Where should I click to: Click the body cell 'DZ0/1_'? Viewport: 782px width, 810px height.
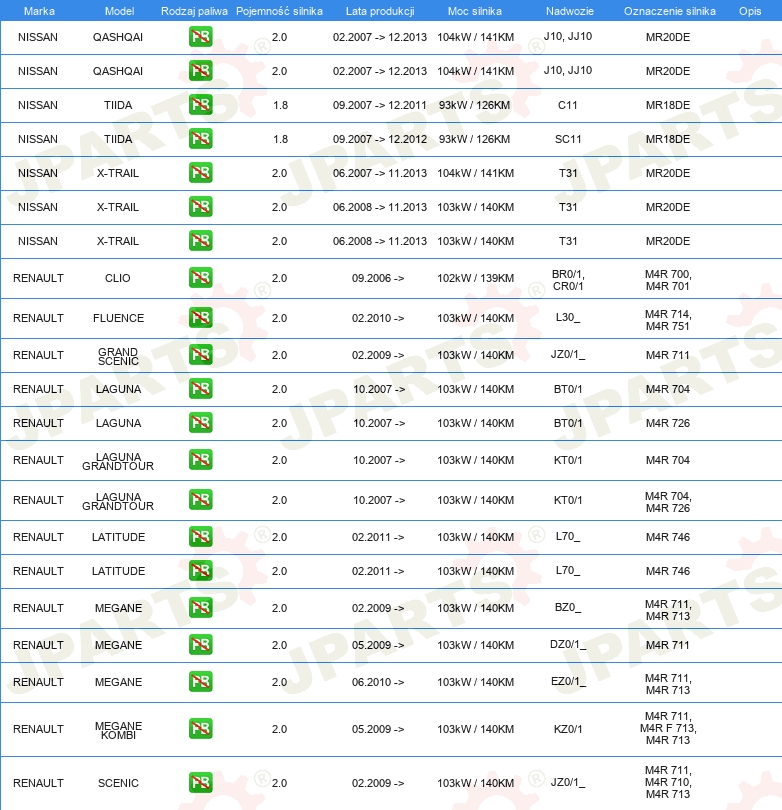point(568,645)
